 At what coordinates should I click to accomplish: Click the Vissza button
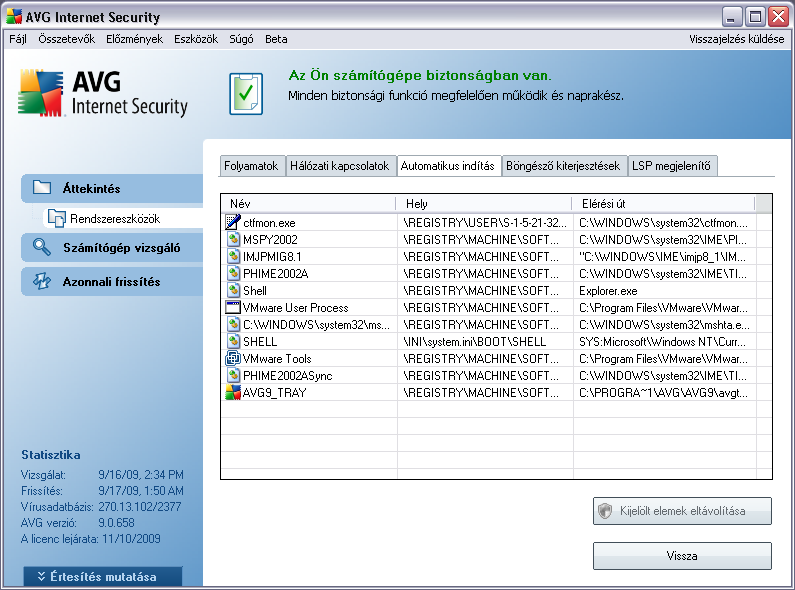pyautogui.click(x=682, y=556)
